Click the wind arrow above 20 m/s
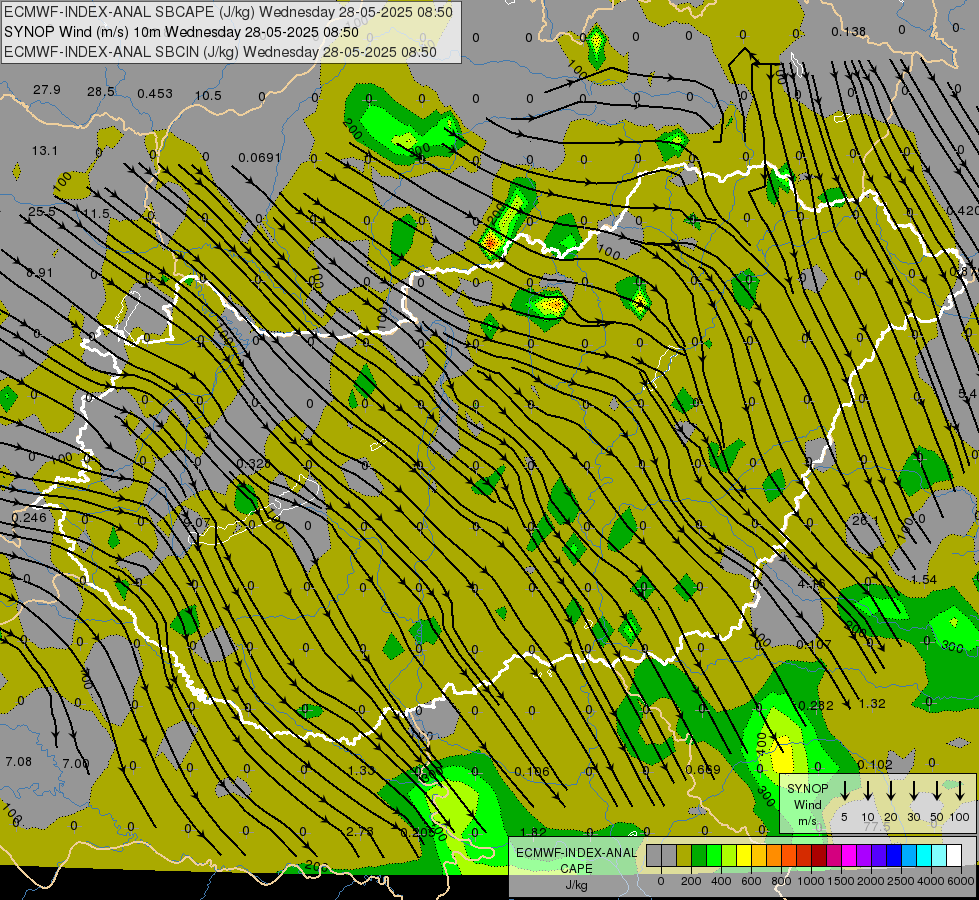 click(x=891, y=790)
